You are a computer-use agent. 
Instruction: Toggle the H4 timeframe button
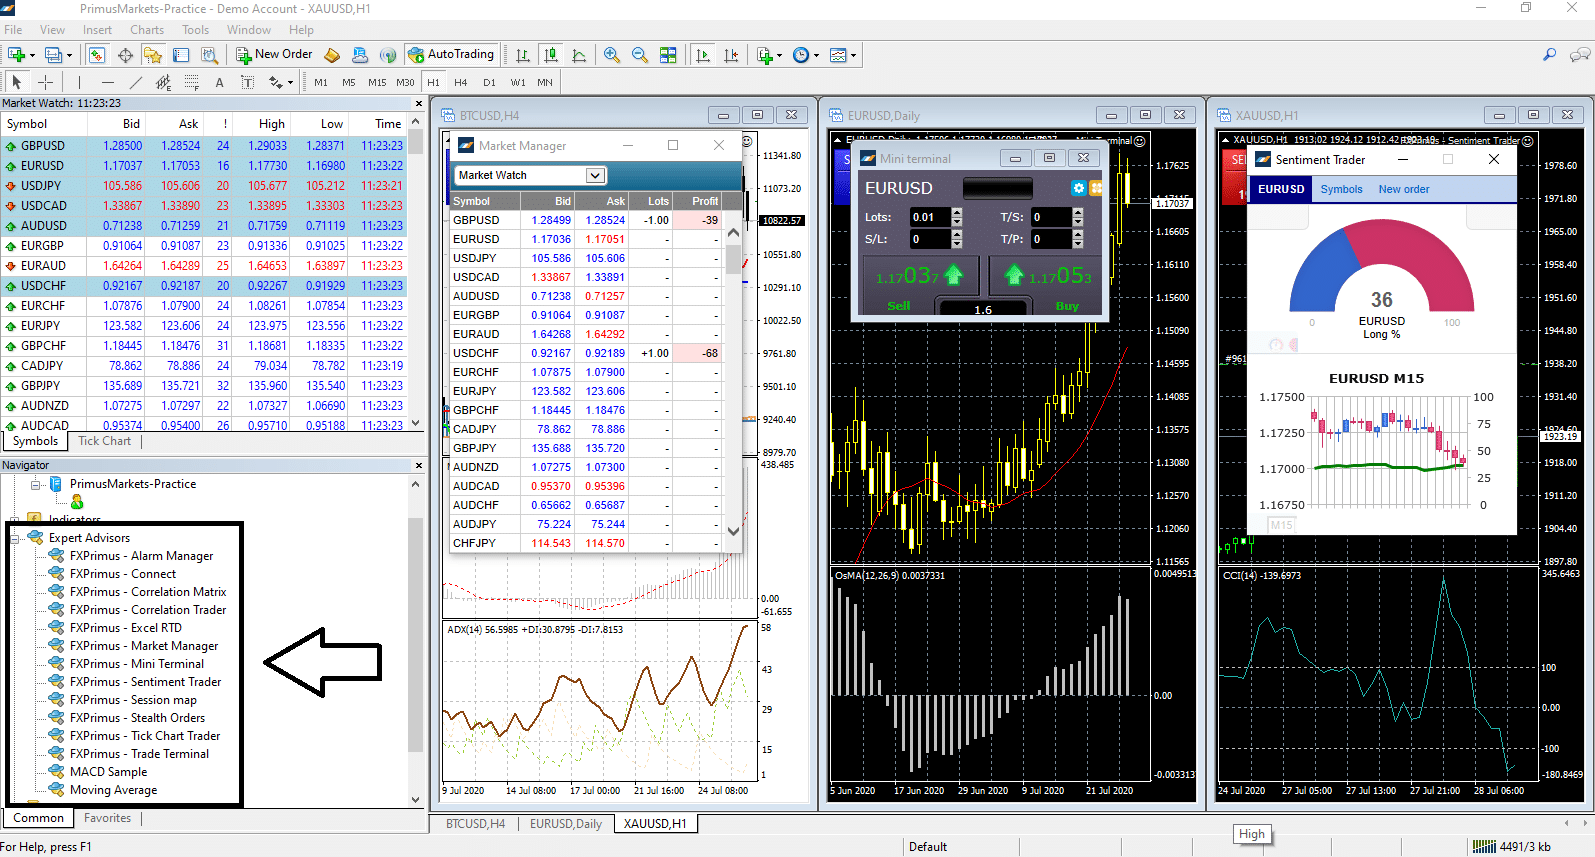(x=460, y=82)
